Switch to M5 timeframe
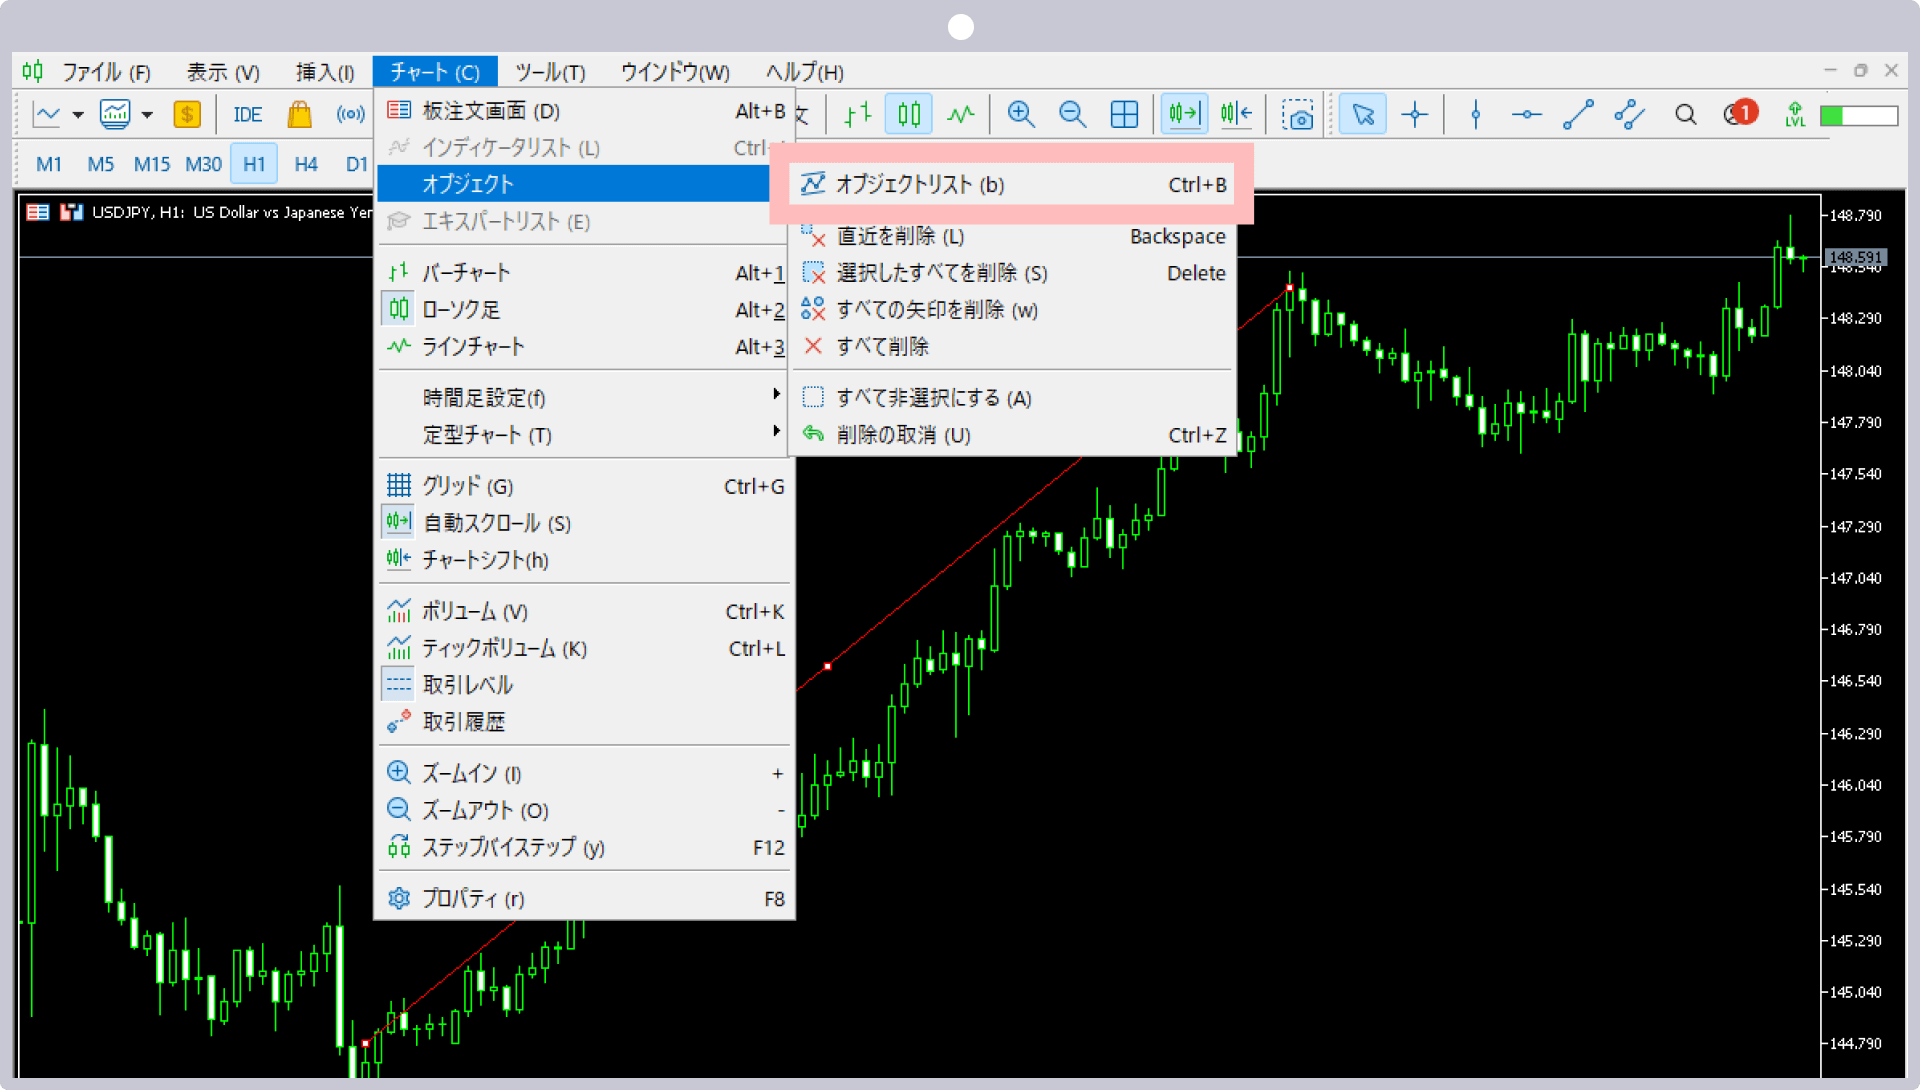 pyautogui.click(x=101, y=164)
